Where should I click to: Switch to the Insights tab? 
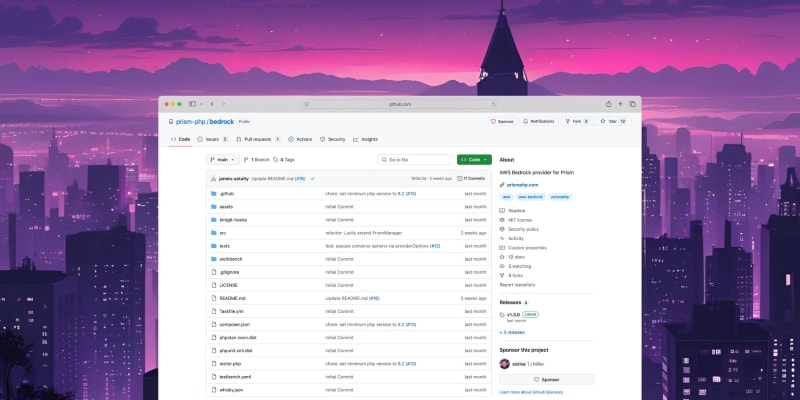click(x=365, y=139)
